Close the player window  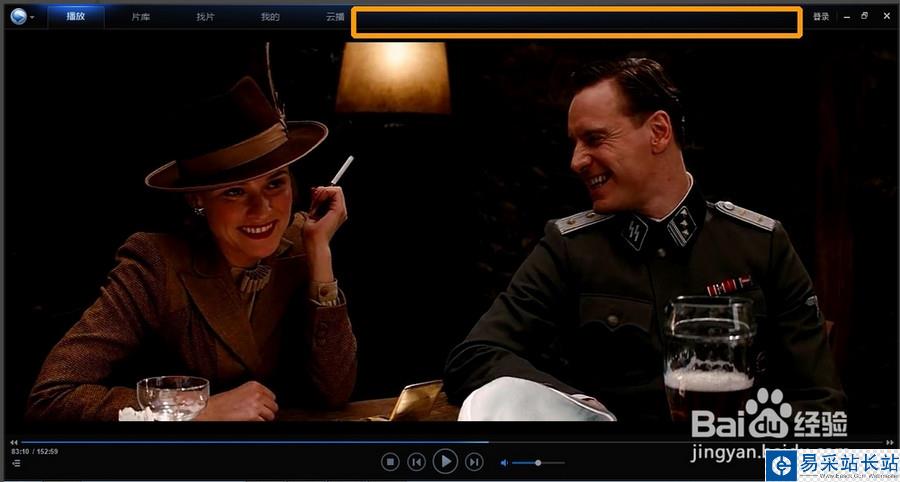[886, 16]
